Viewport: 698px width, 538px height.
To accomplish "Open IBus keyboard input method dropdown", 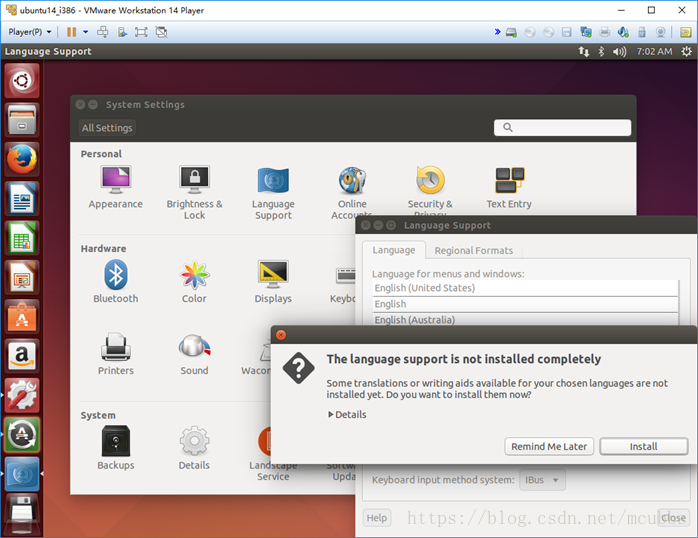I will tap(542, 480).
